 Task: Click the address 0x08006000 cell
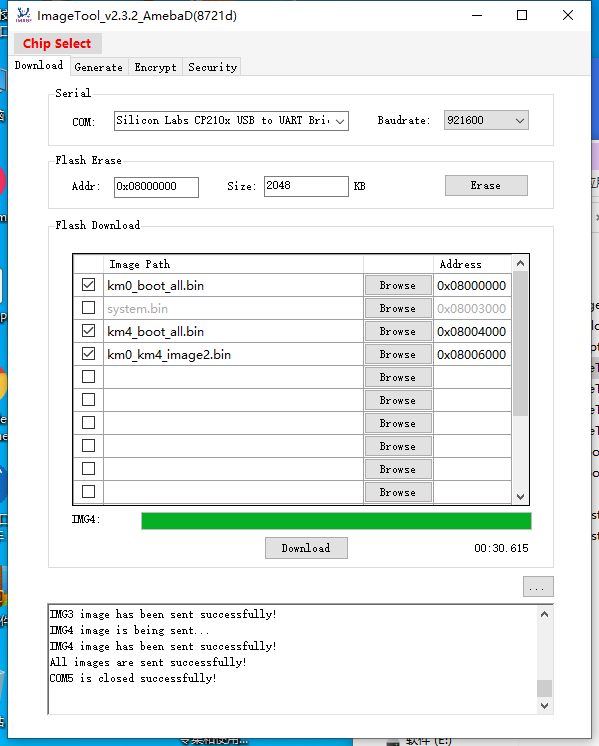[x=472, y=354]
